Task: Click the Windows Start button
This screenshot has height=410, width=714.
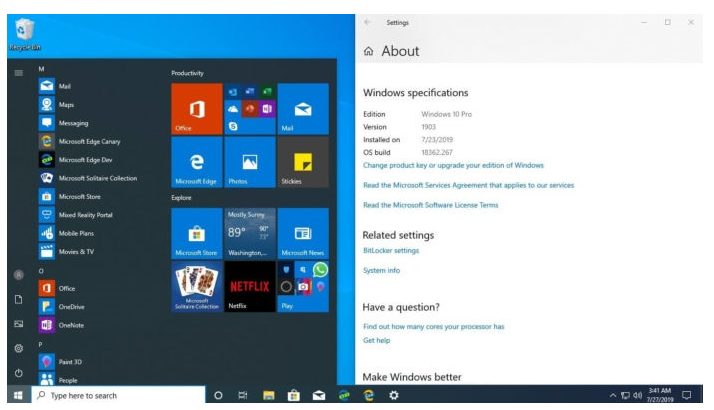Action: (x=18, y=395)
